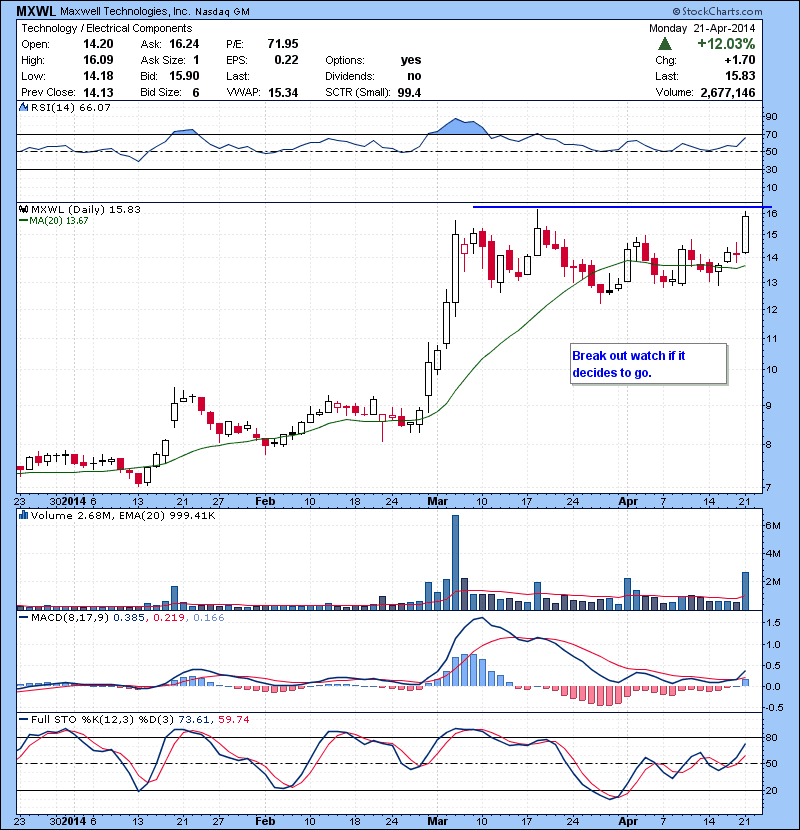Click the Last price 15.83 in header
Viewport: 800px width, 830px height.
click(740, 76)
